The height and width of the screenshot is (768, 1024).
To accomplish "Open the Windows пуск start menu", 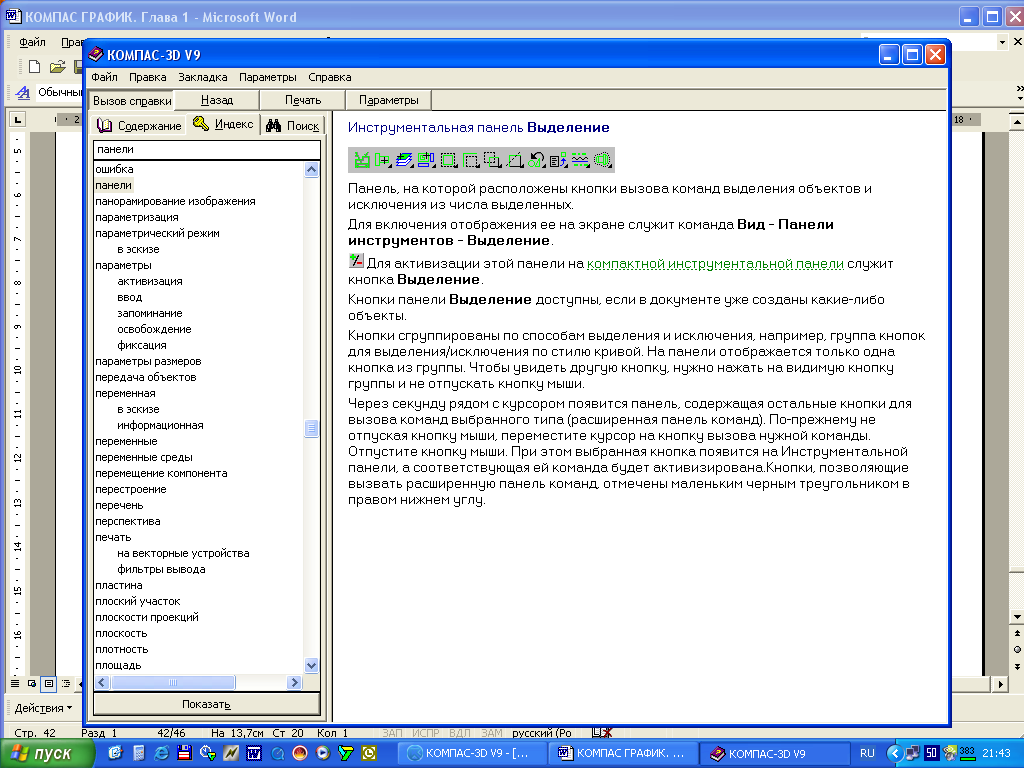I will (47, 753).
